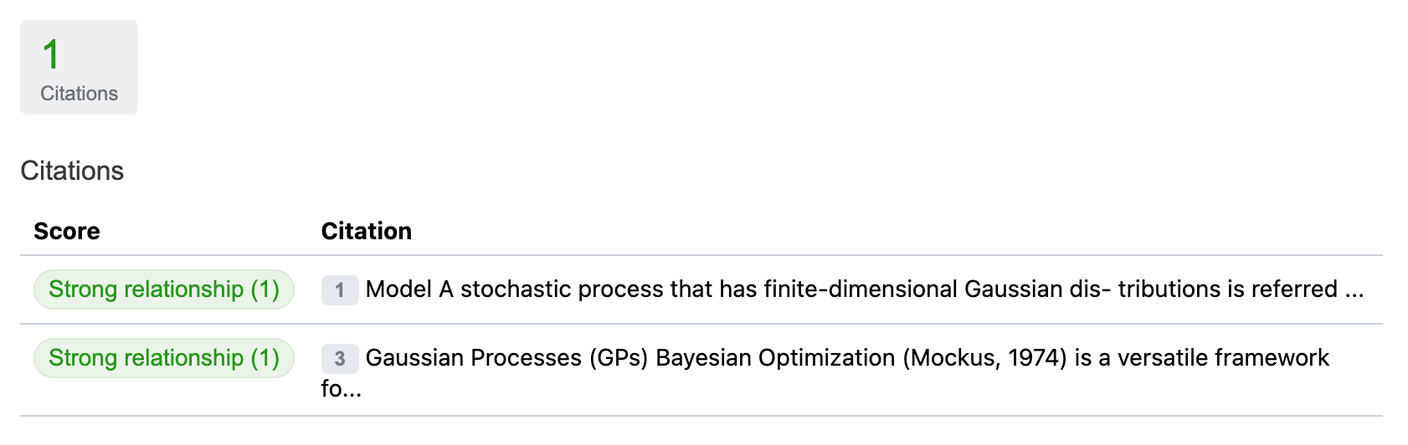Sort by the Score column header

click(x=67, y=231)
